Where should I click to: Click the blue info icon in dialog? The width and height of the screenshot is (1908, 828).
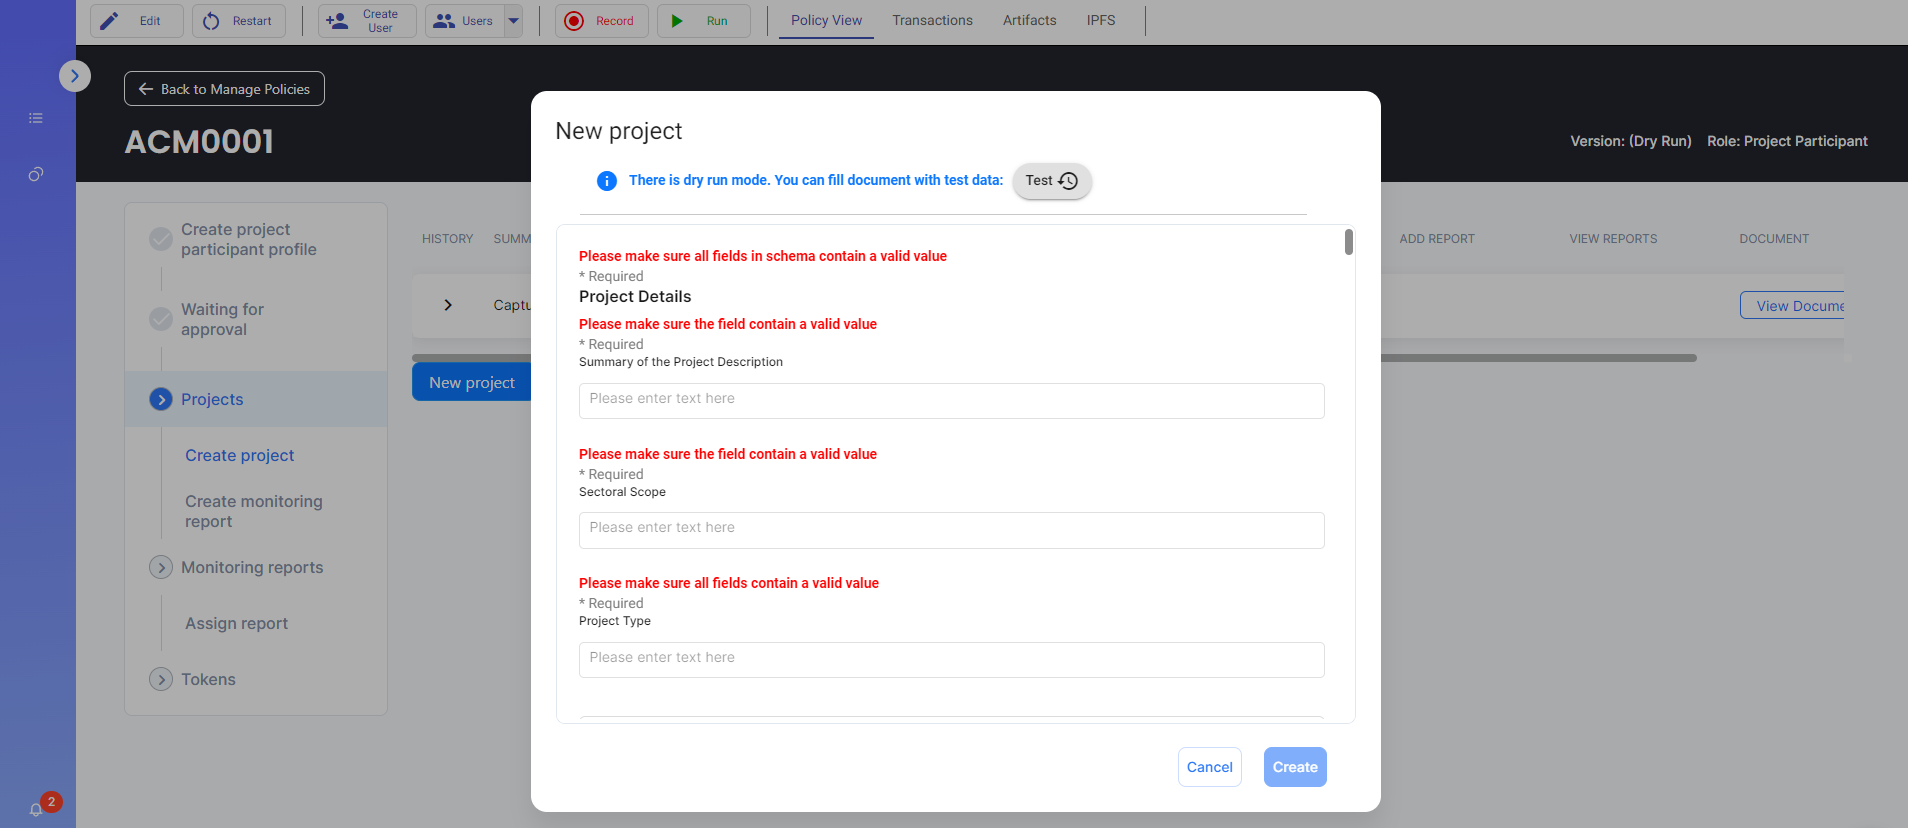coord(606,181)
